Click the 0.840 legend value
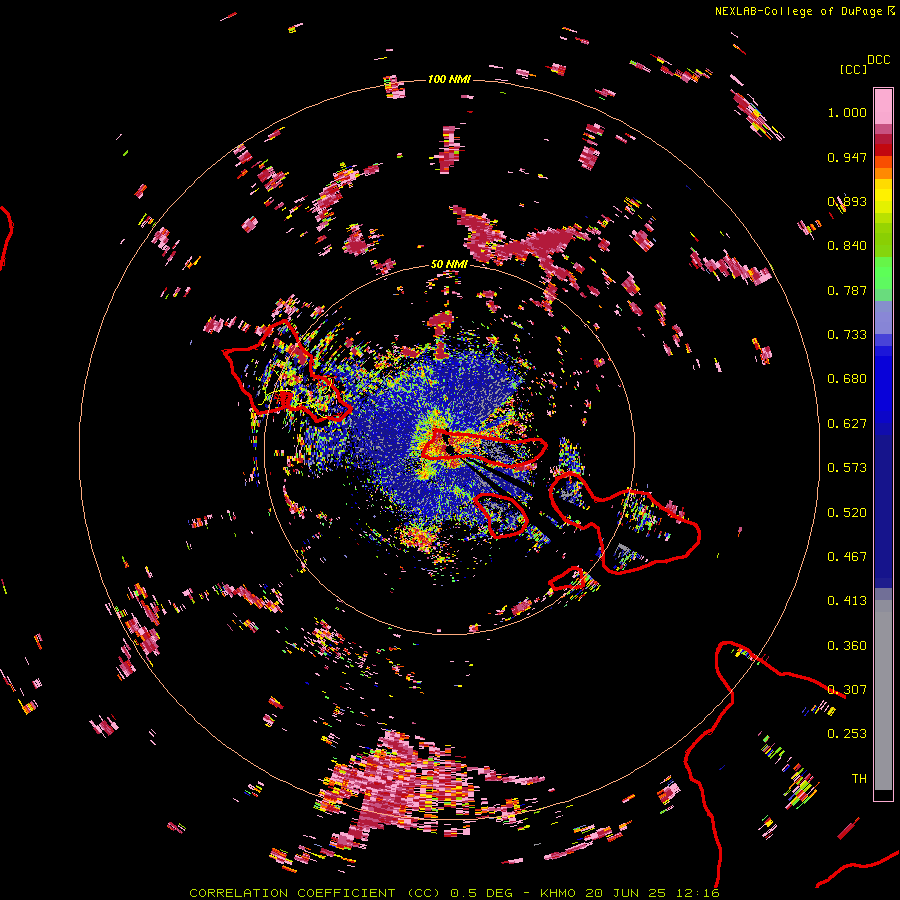Viewport: 900px width, 900px height. click(x=847, y=246)
